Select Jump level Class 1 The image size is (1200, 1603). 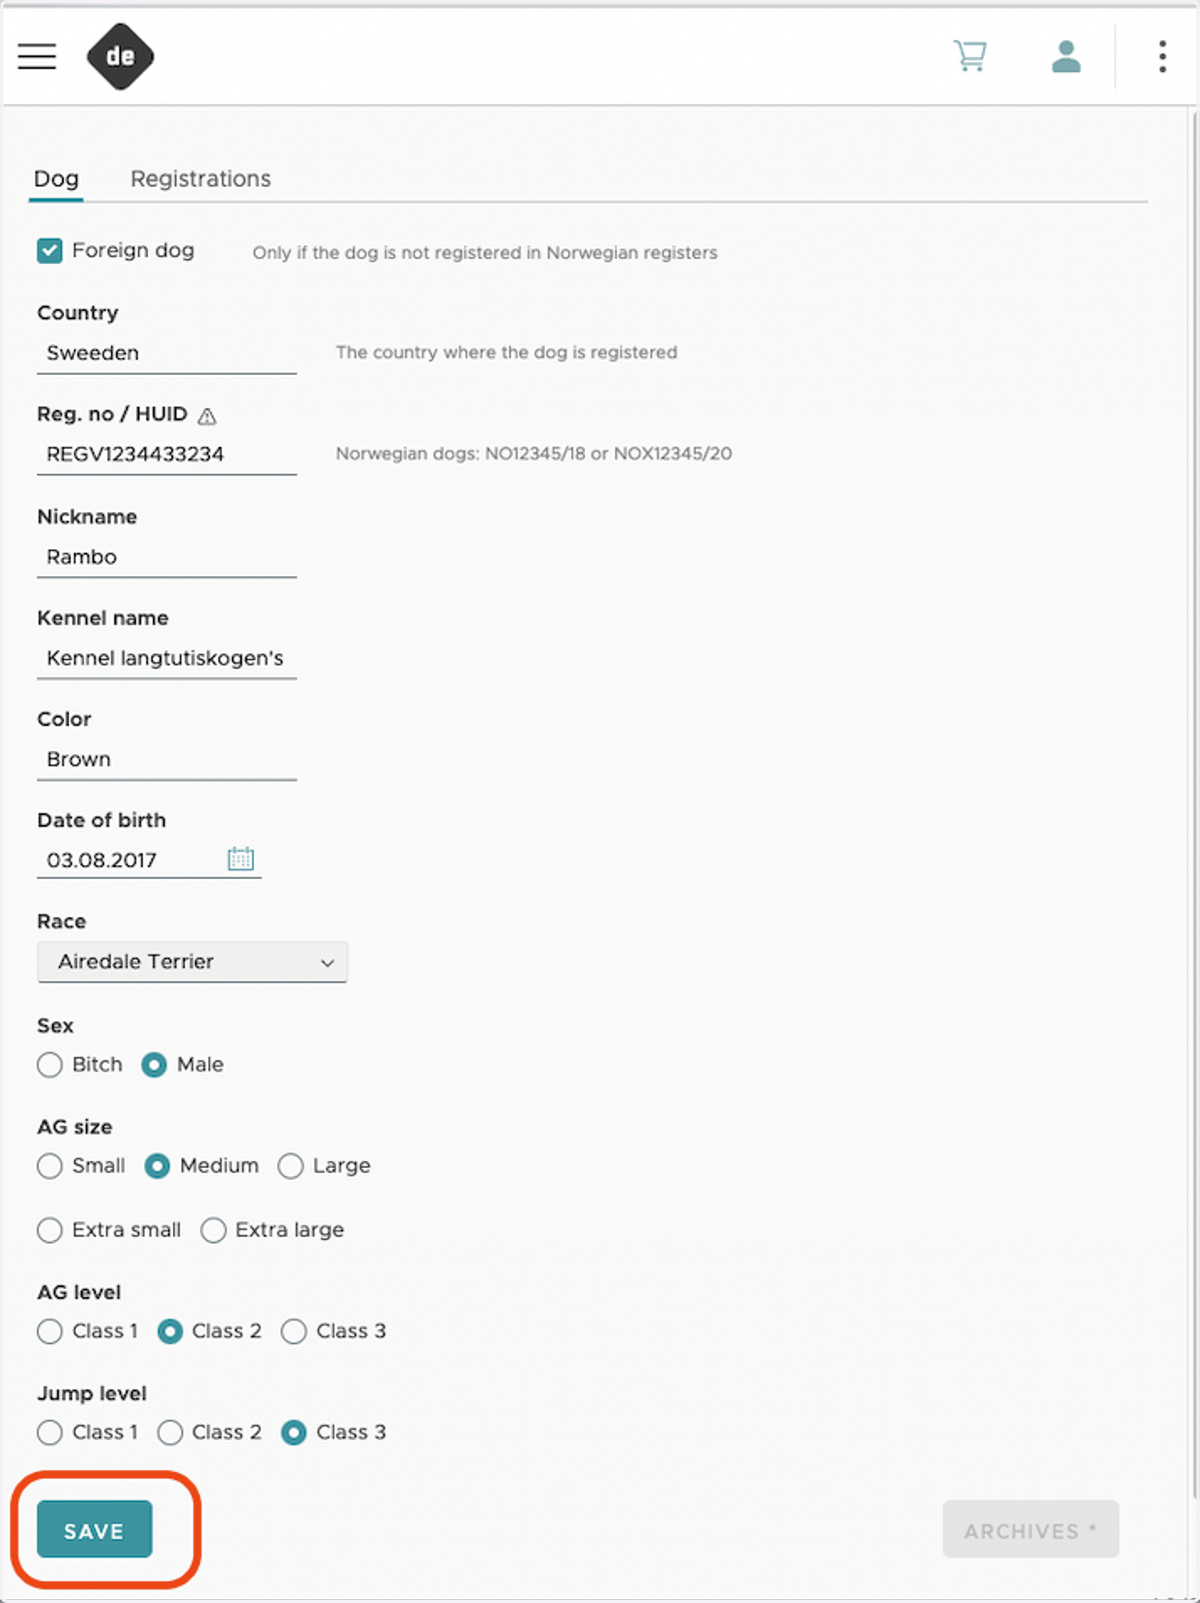(x=50, y=1432)
